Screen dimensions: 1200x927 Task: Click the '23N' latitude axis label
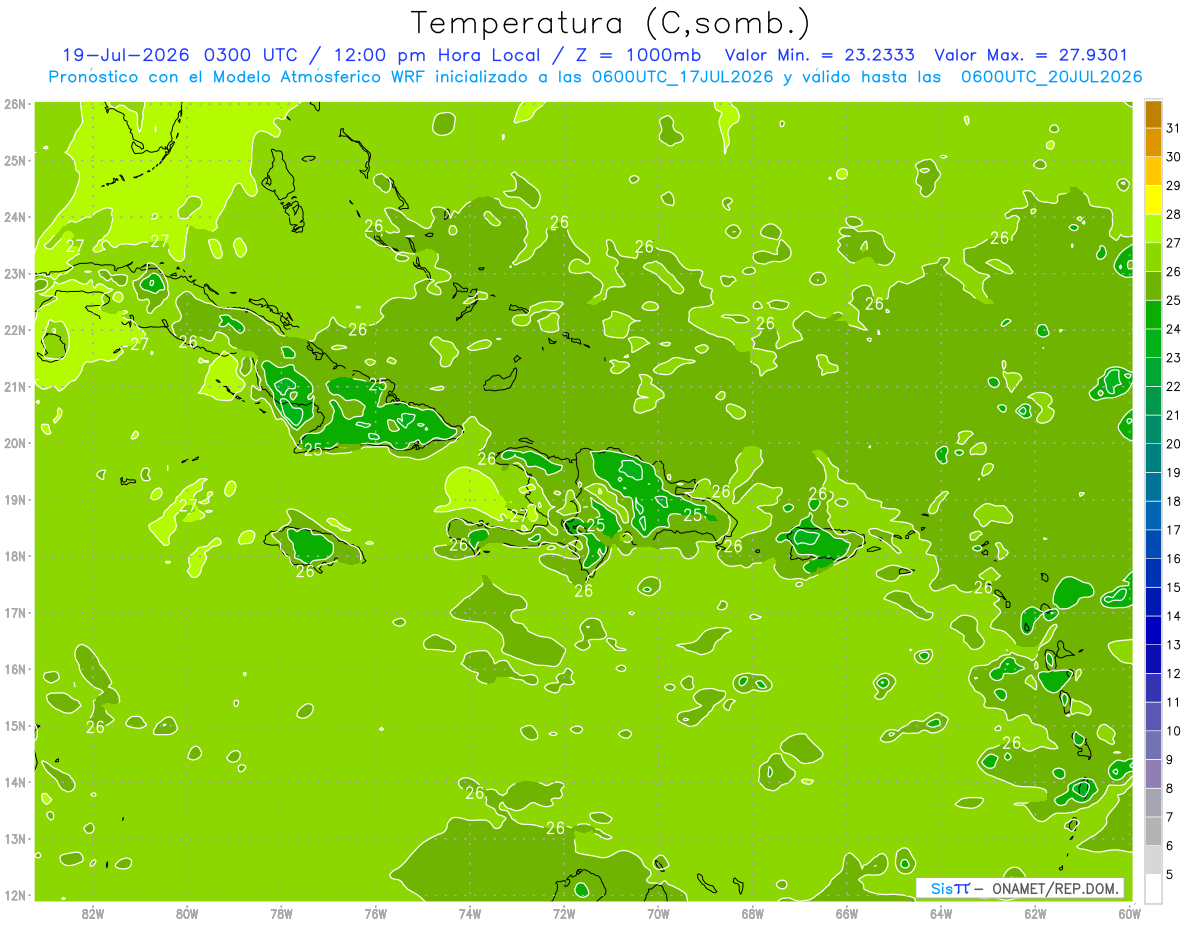tap(15, 273)
